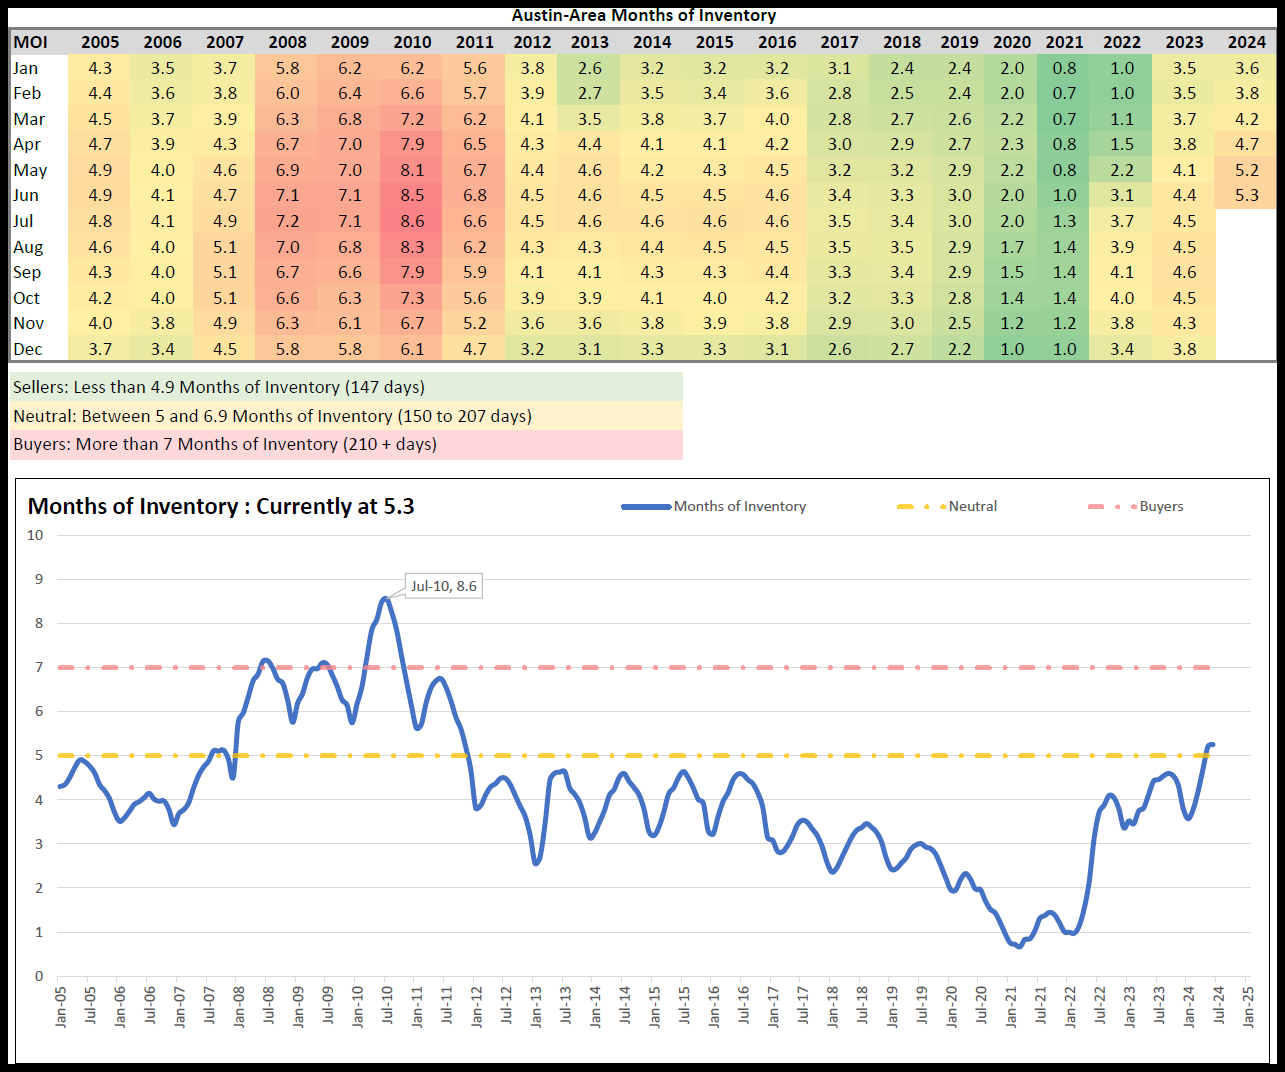
Task: Select the 2024 column header
Action: click(1246, 42)
